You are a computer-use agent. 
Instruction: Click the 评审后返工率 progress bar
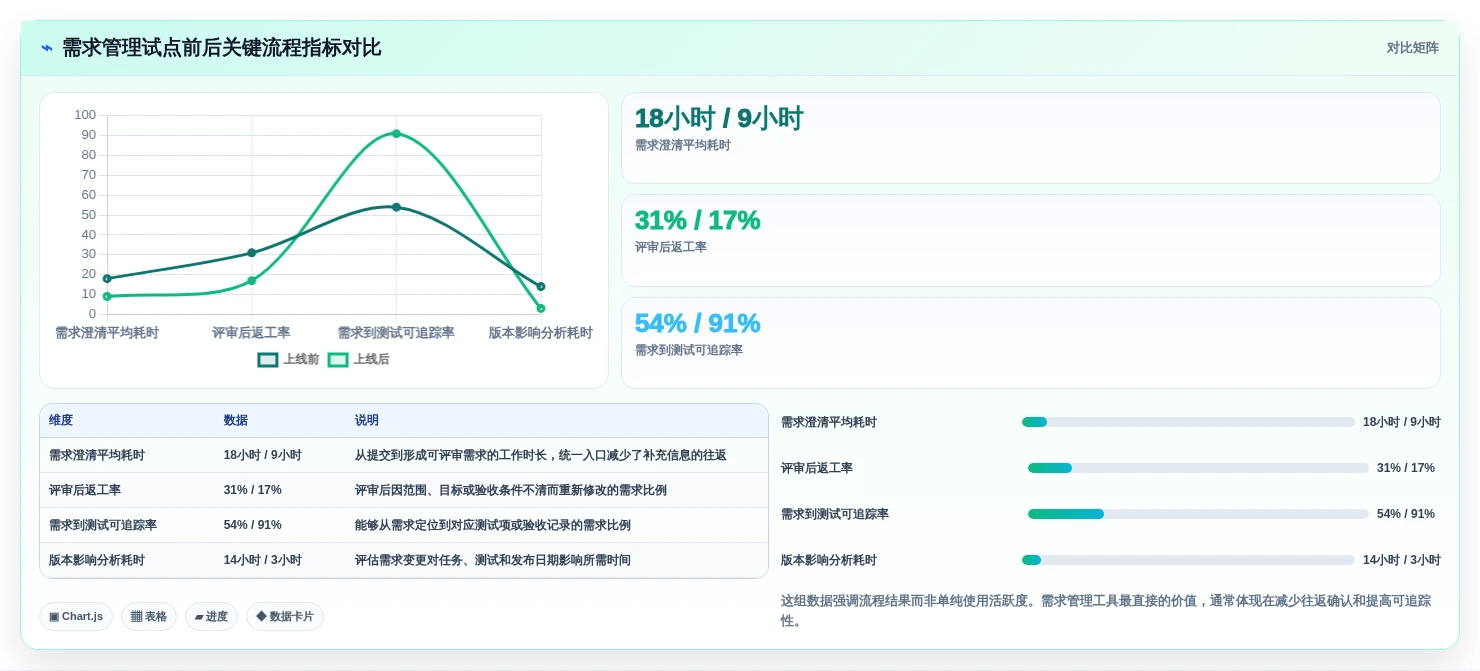[1198, 468]
